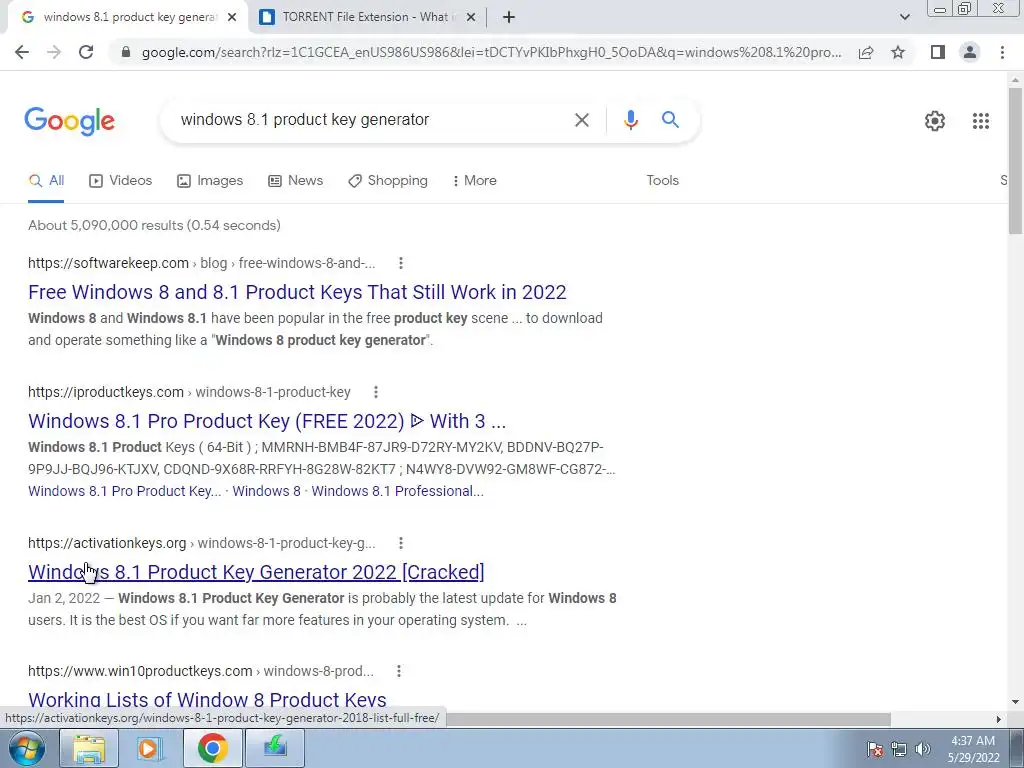The image size is (1024, 768).
Task: Open the network tray icon
Action: pyautogui.click(x=899, y=749)
